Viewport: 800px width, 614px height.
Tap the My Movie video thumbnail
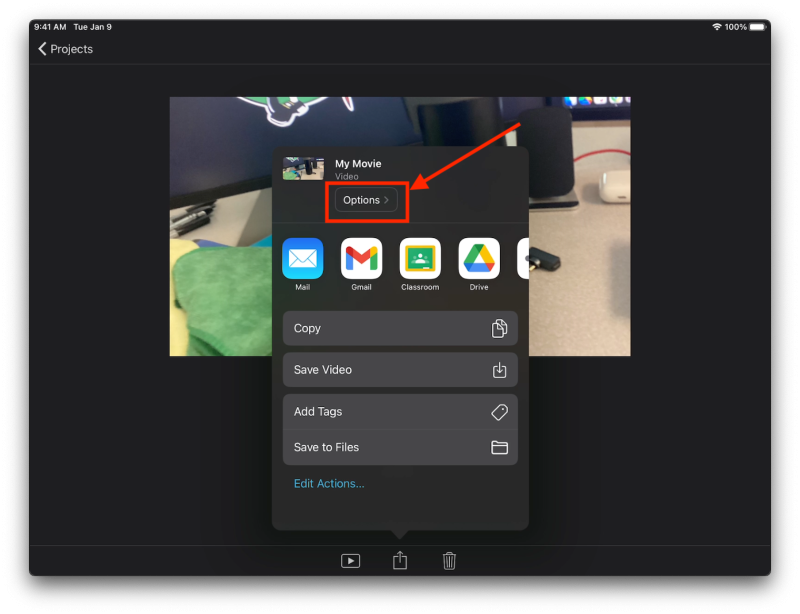coord(303,168)
